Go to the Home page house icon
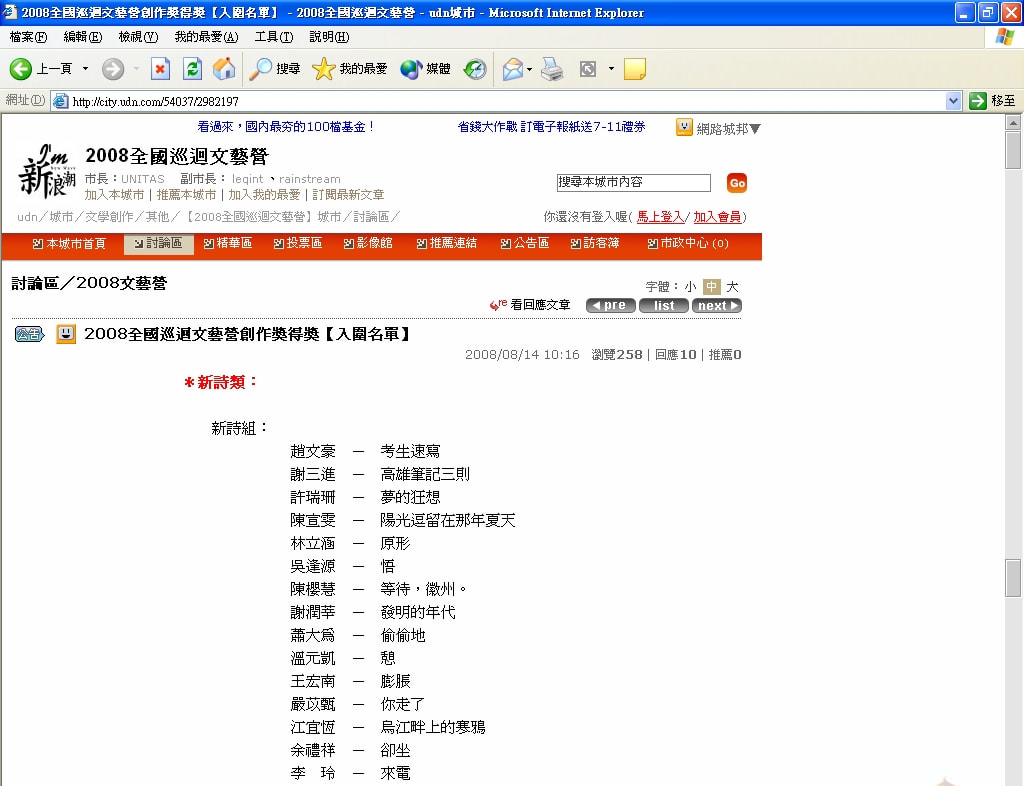Image resolution: width=1024 pixels, height=786 pixels. 224,69
